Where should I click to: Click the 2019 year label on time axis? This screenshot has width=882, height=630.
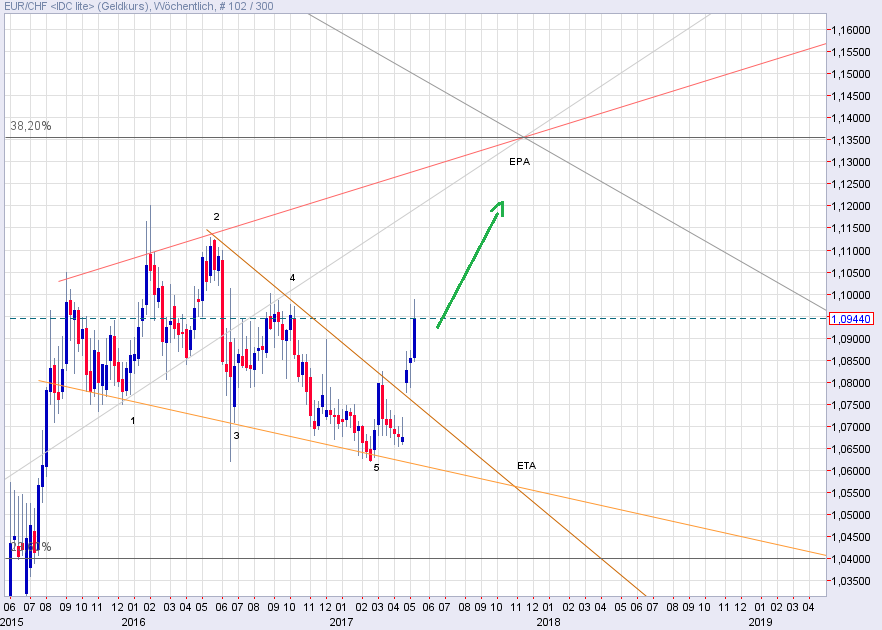[x=760, y=622]
